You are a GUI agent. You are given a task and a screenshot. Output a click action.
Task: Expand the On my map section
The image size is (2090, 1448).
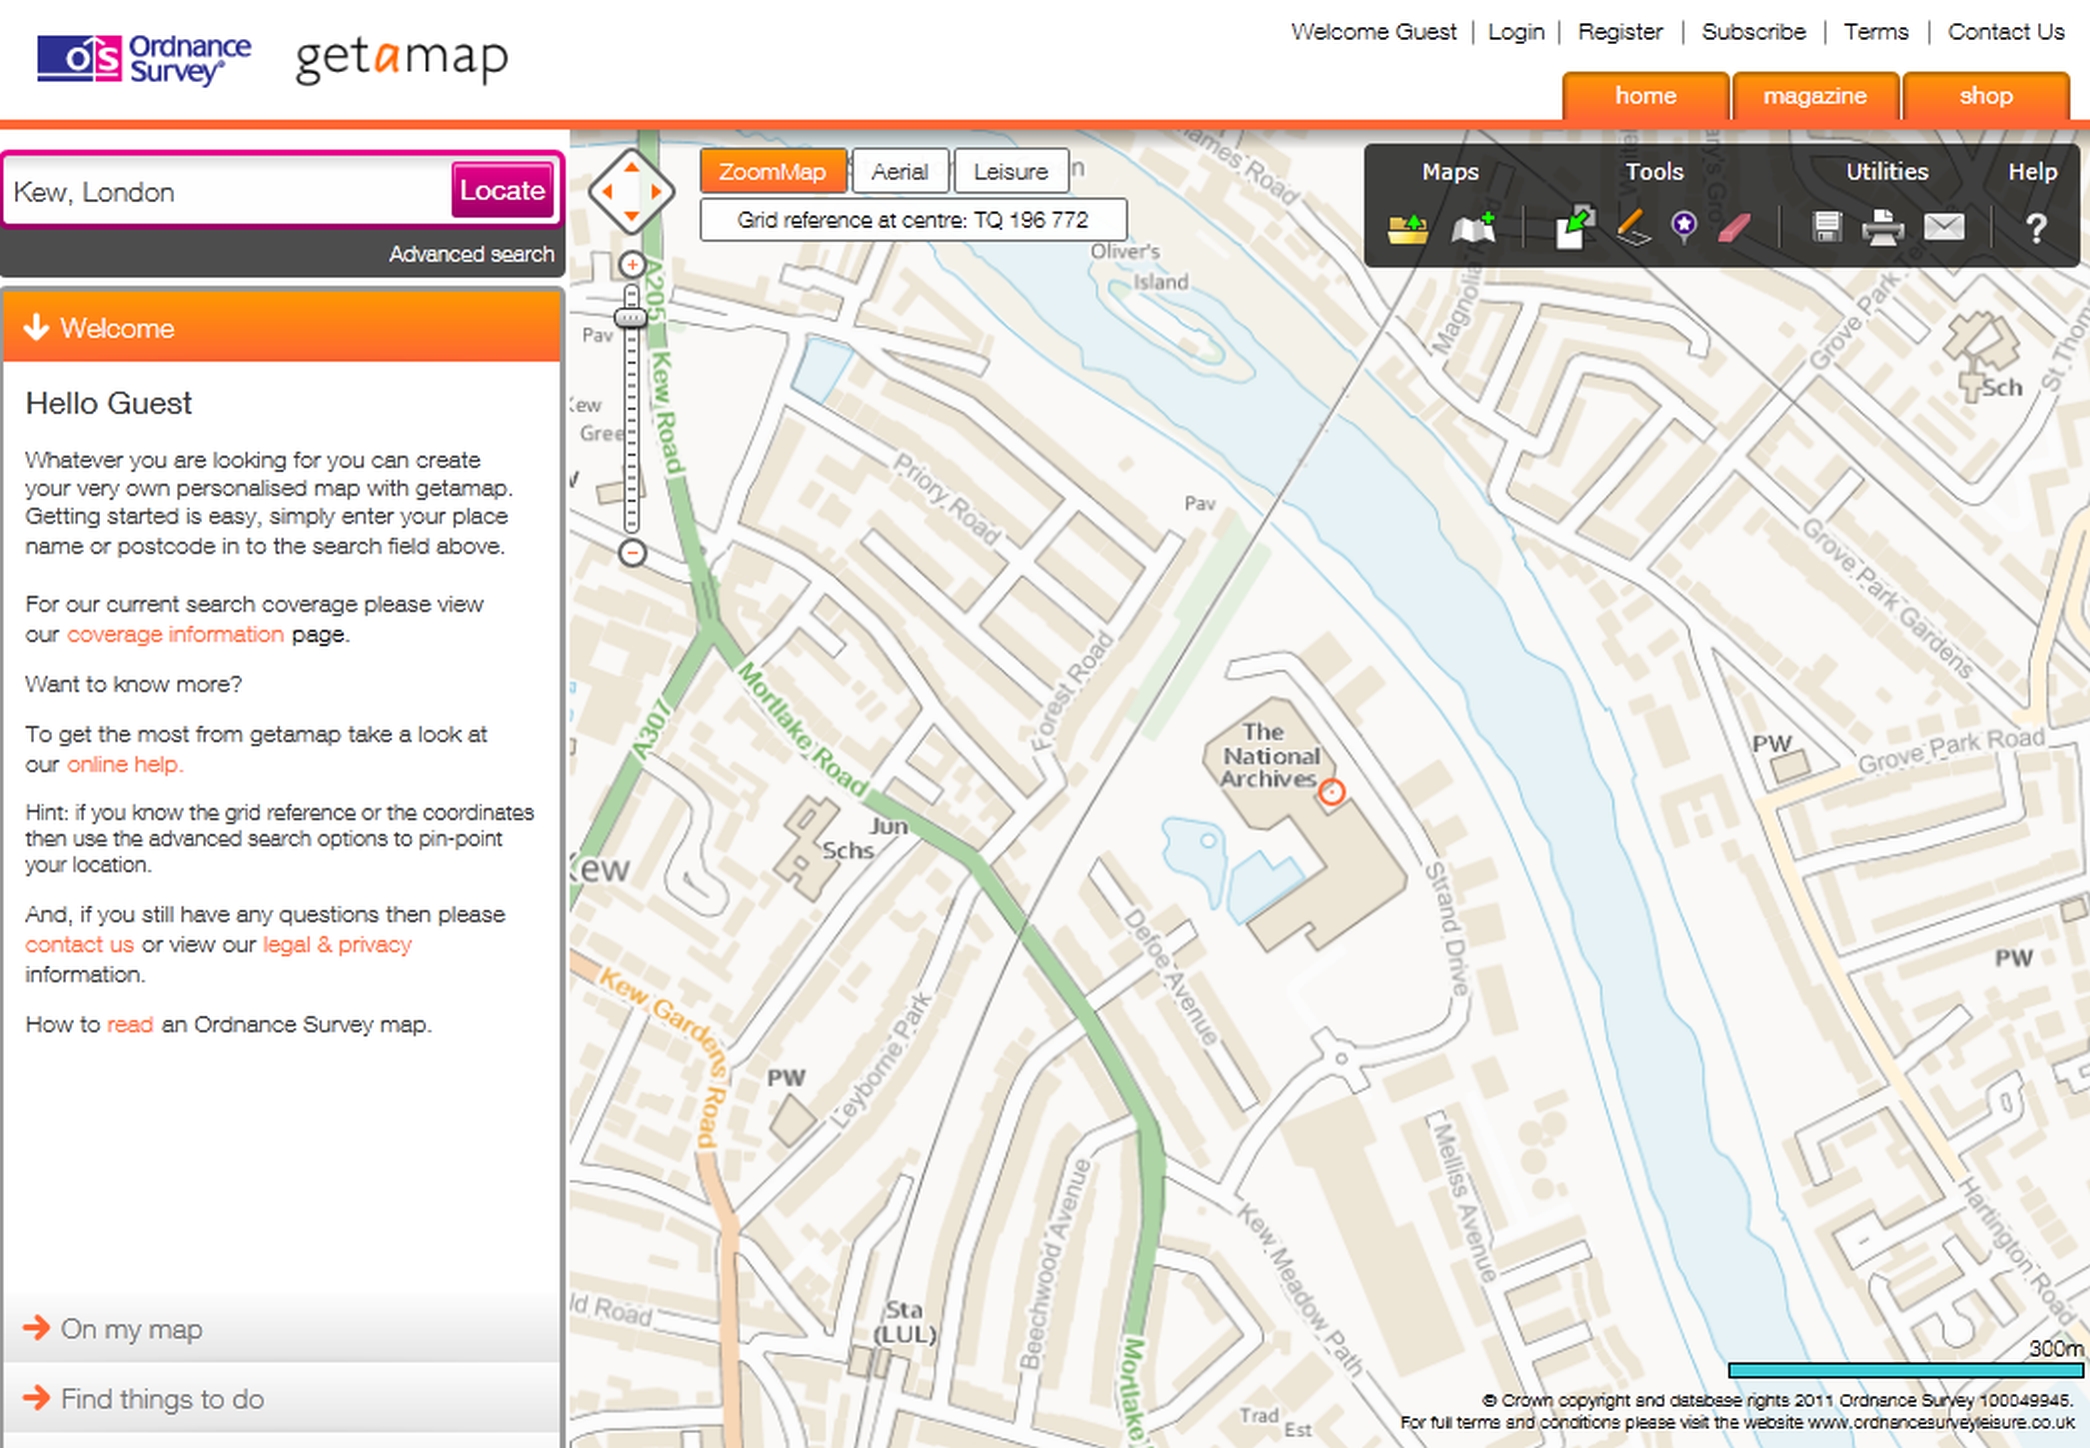[x=282, y=1328]
